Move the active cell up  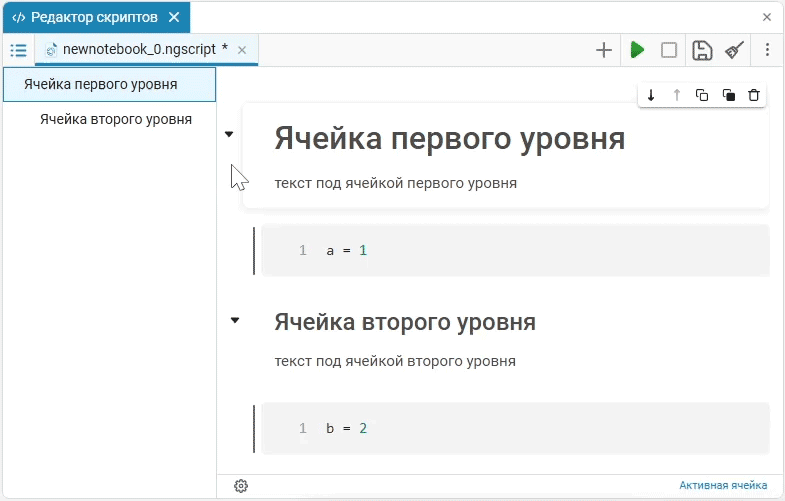677,95
